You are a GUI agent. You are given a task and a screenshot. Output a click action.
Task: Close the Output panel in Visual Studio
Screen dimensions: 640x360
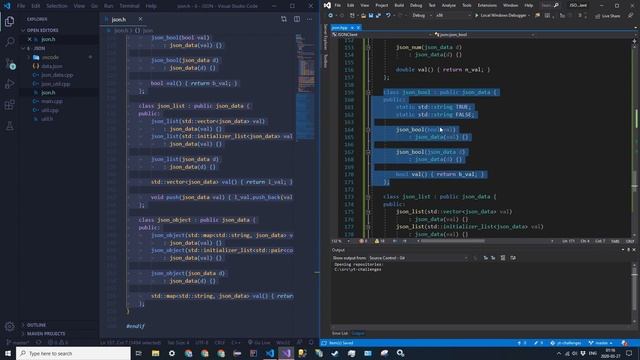click(634, 250)
